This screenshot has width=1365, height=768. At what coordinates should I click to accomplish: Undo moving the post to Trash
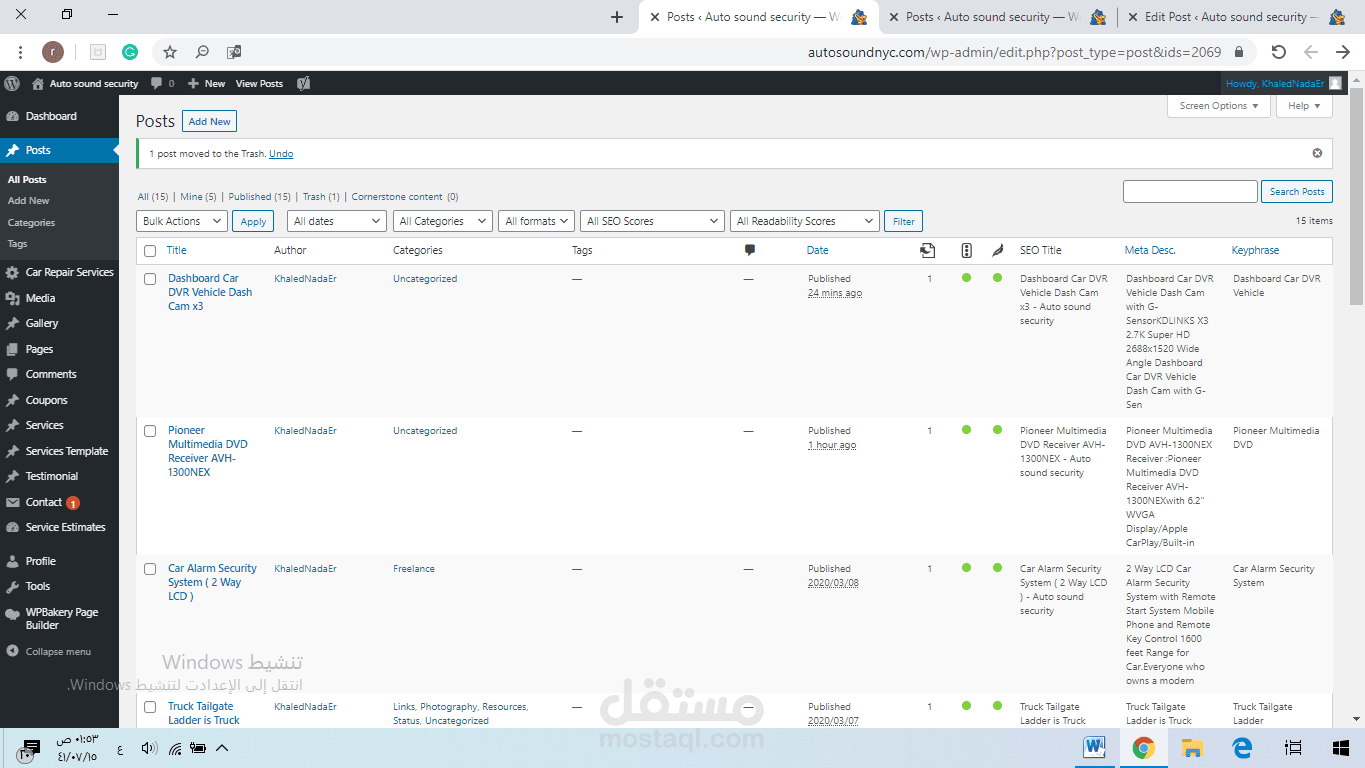click(x=281, y=154)
